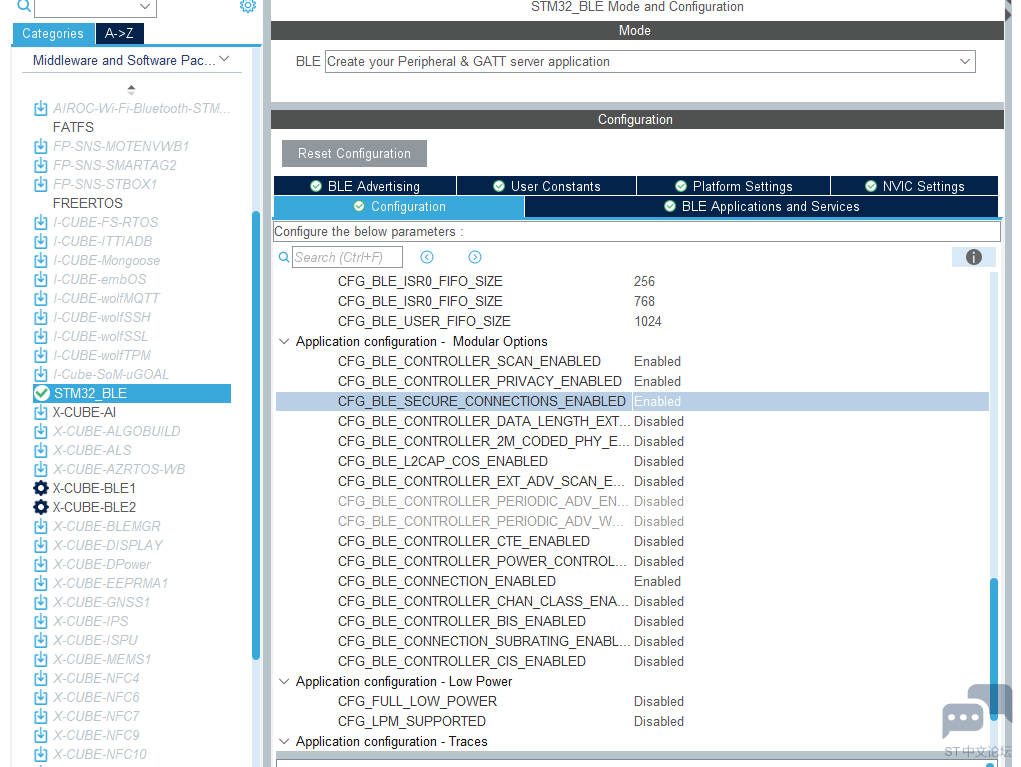Click download icon beside X-CUBE-AI
The height and width of the screenshot is (767, 1021).
click(40, 412)
